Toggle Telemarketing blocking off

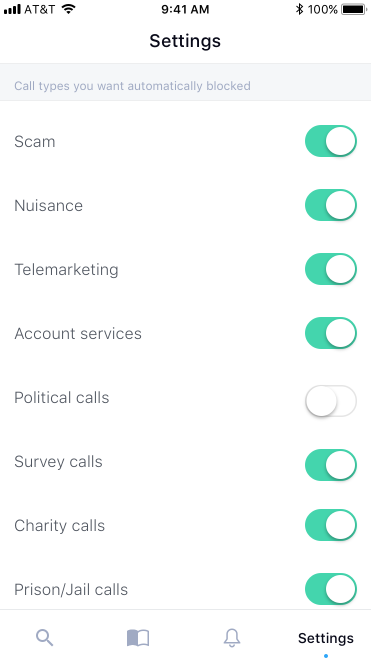coord(331,269)
